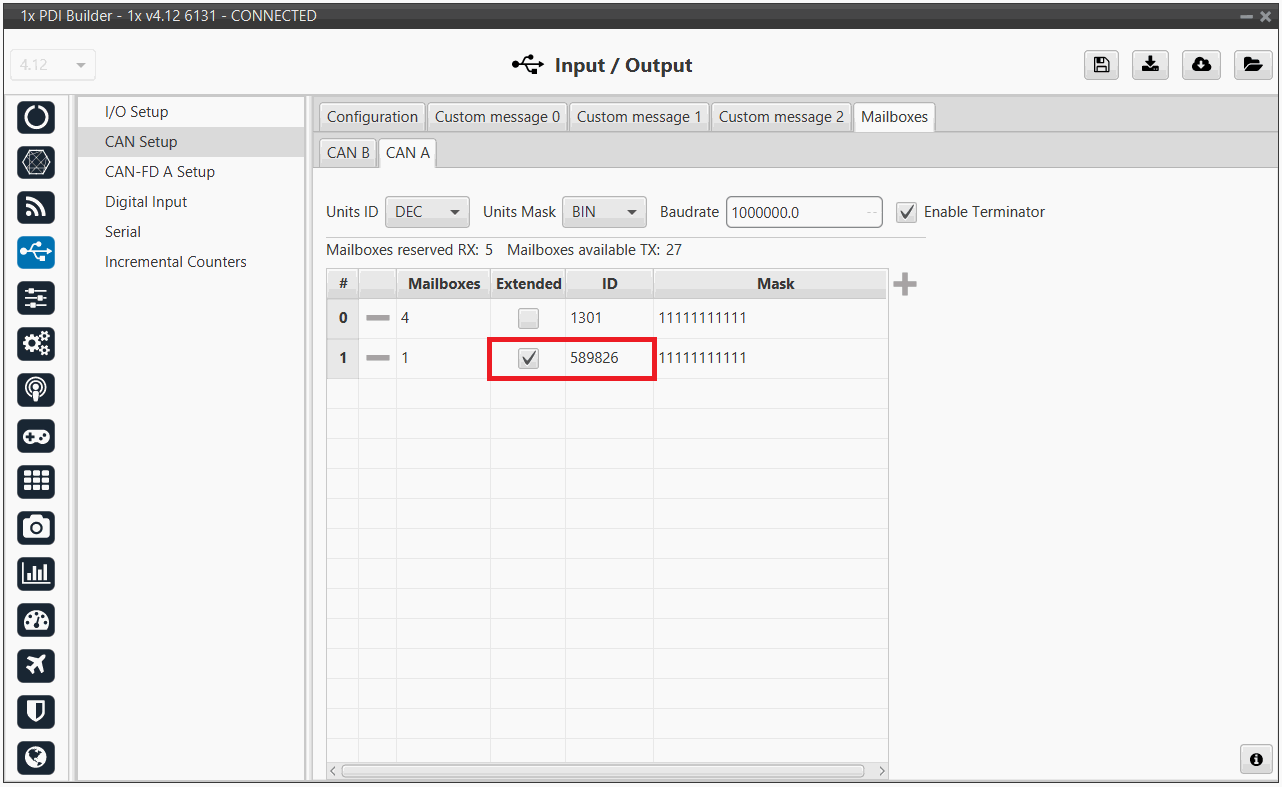Open the camera section in sidebar
Image resolution: width=1282 pixels, height=787 pixels.
coord(36,527)
